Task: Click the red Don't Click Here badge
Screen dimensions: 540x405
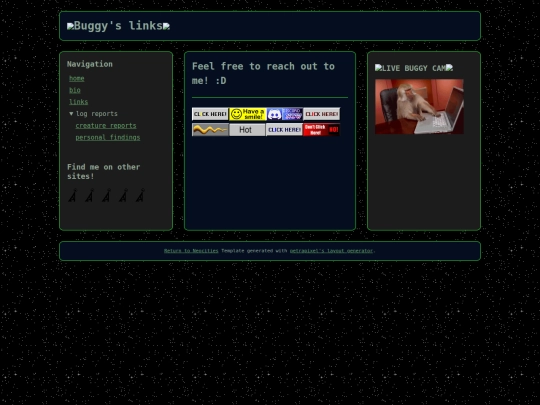Action: click(322, 130)
